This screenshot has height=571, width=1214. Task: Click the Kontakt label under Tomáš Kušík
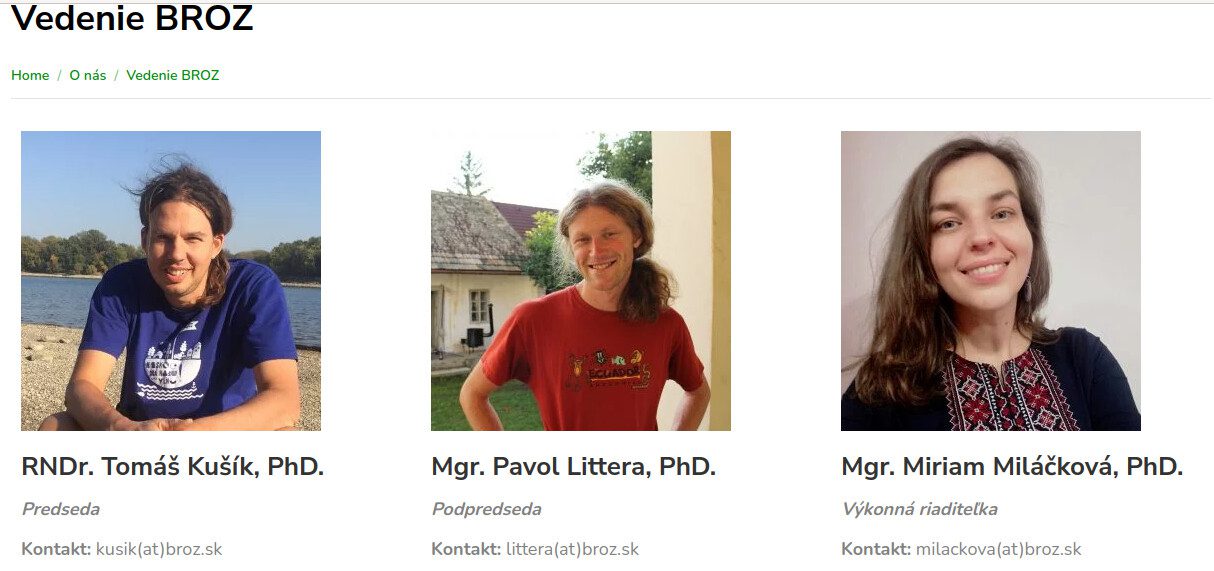[x=56, y=549]
